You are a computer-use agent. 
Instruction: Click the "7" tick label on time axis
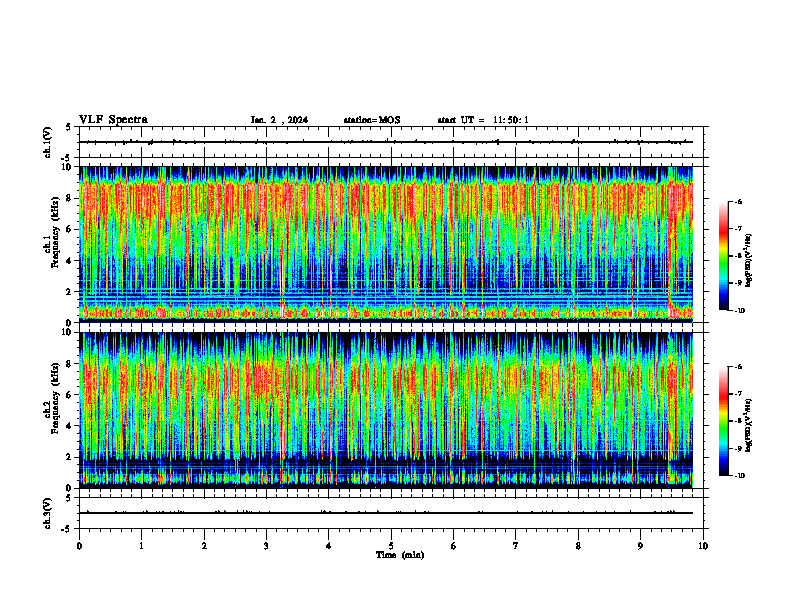coord(516,546)
